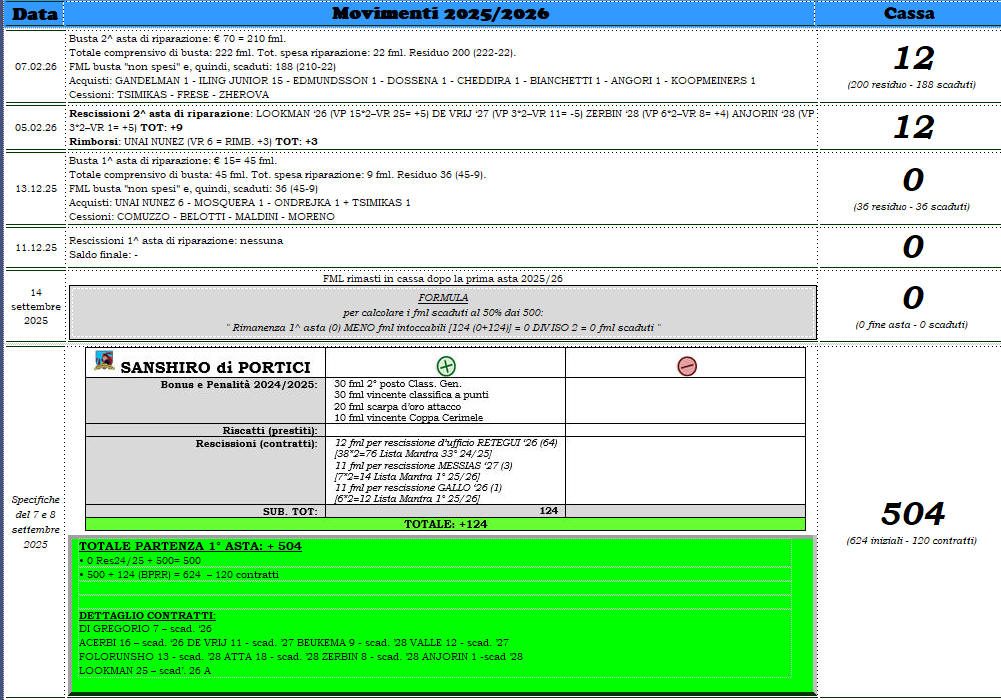
Task: Select the 07.02.26 date cell
Action: pos(35,66)
